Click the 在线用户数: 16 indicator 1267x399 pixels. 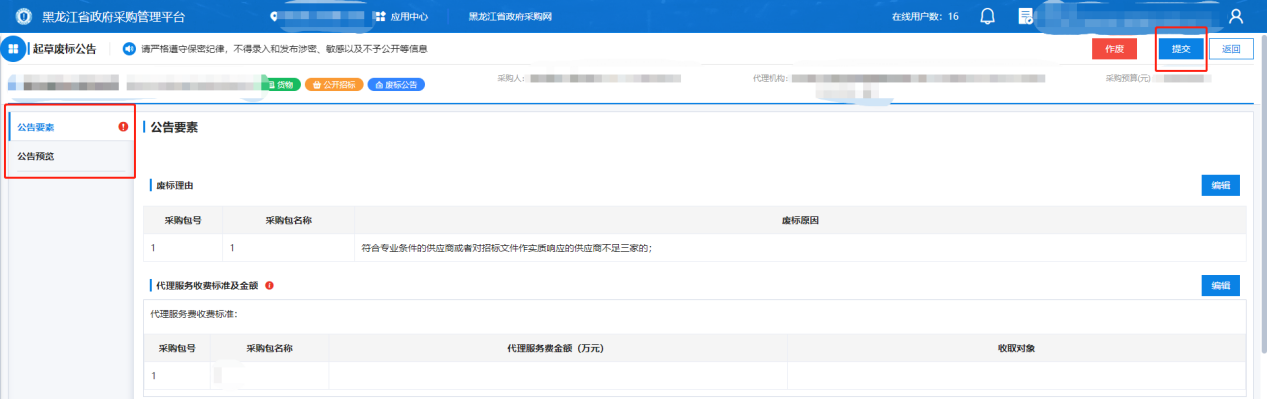(924, 17)
